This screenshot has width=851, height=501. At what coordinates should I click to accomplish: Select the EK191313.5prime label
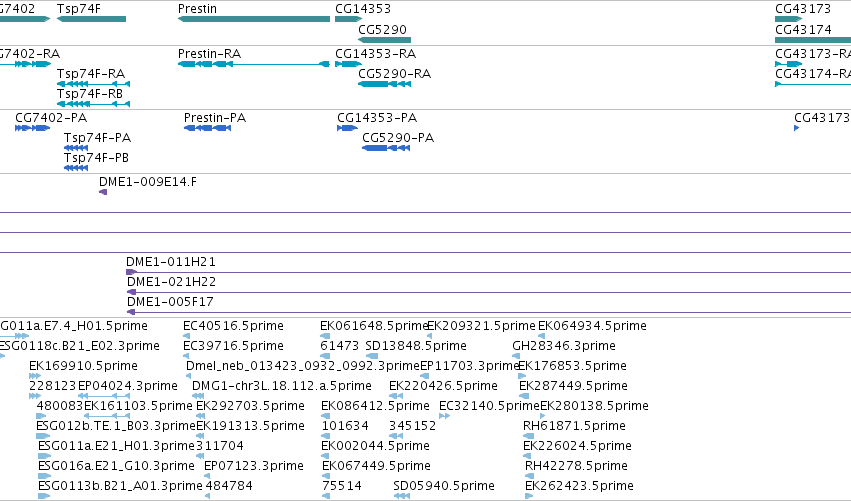(x=250, y=426)
